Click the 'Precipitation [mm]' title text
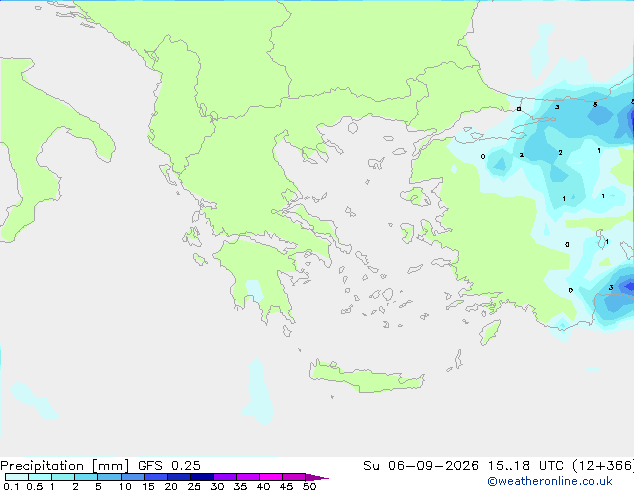Screen dimensions: 634x490 64,466
